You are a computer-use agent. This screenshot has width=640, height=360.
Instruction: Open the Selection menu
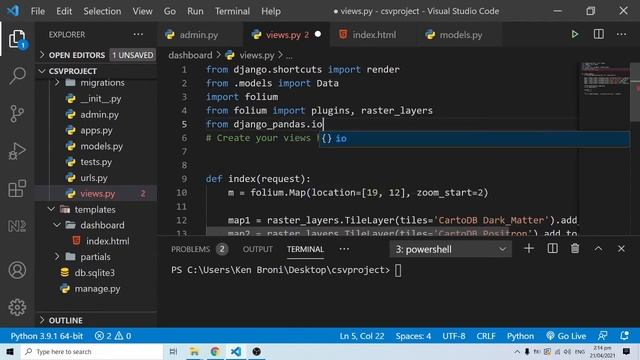pyautogui.click(x=102, y=11)
